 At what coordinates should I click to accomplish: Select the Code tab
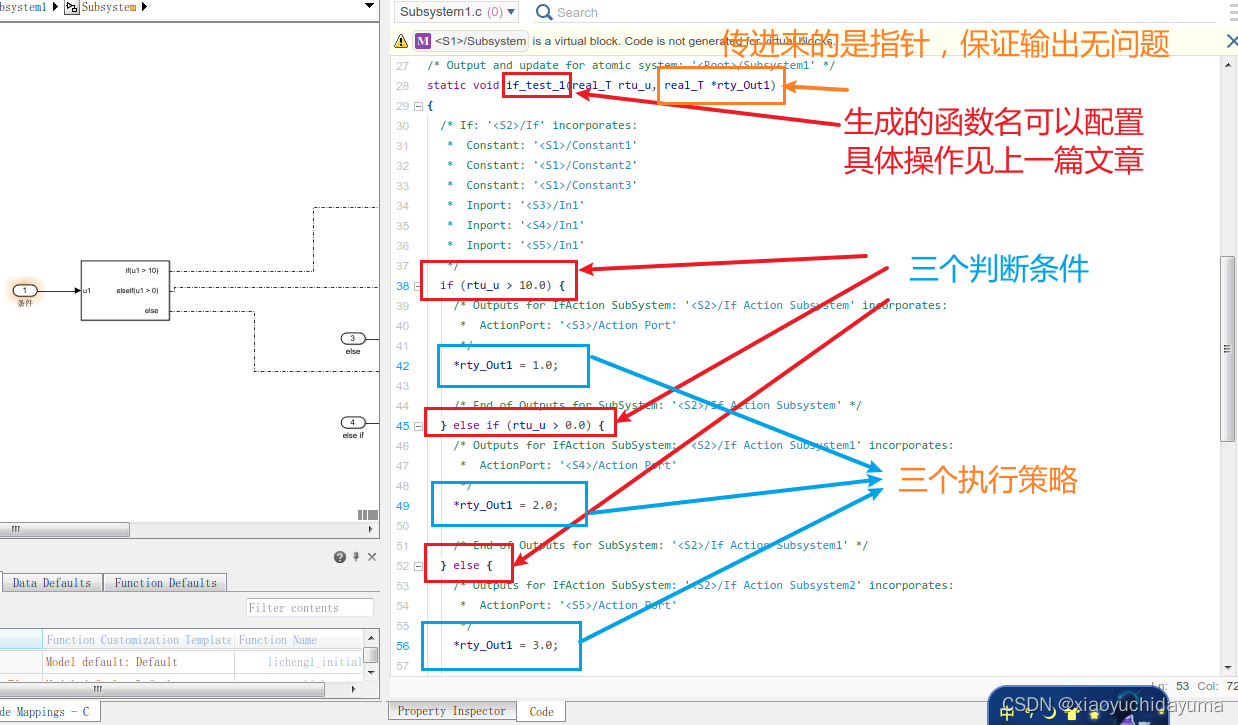[540, 711]
